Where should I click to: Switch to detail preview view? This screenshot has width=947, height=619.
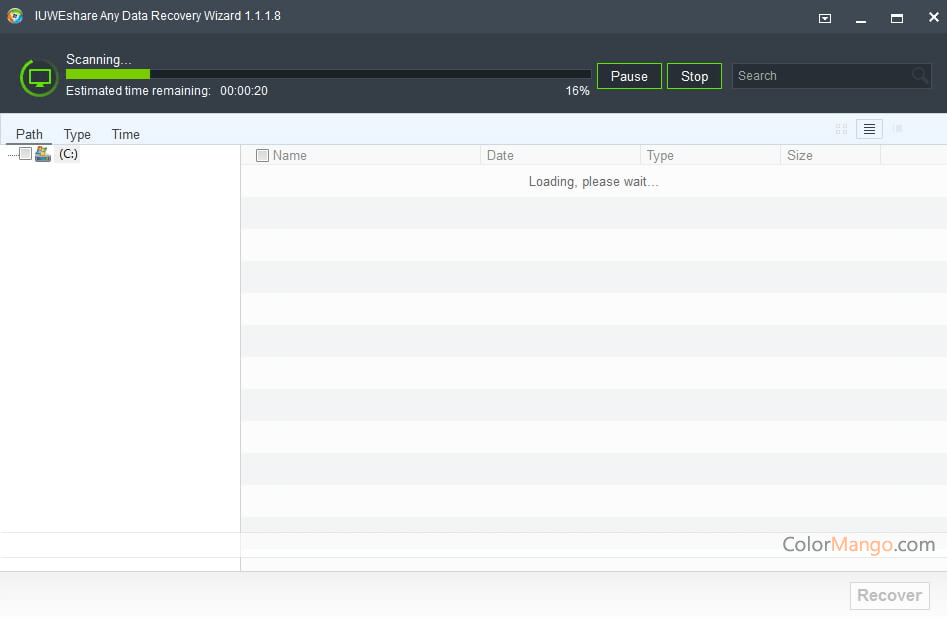coord(897,129)
